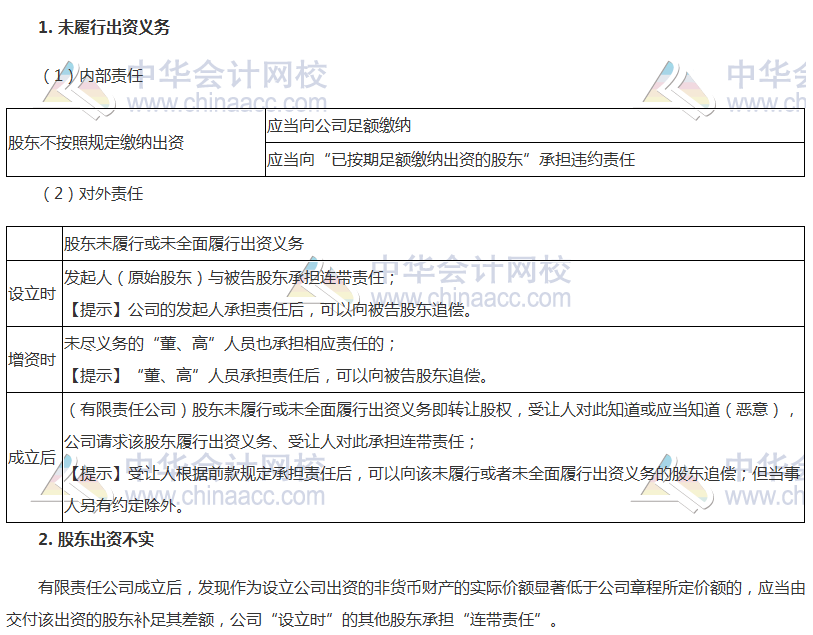Click the line 未尽义务的"董、高"人员也承担相应责任的

pos(230,343)
